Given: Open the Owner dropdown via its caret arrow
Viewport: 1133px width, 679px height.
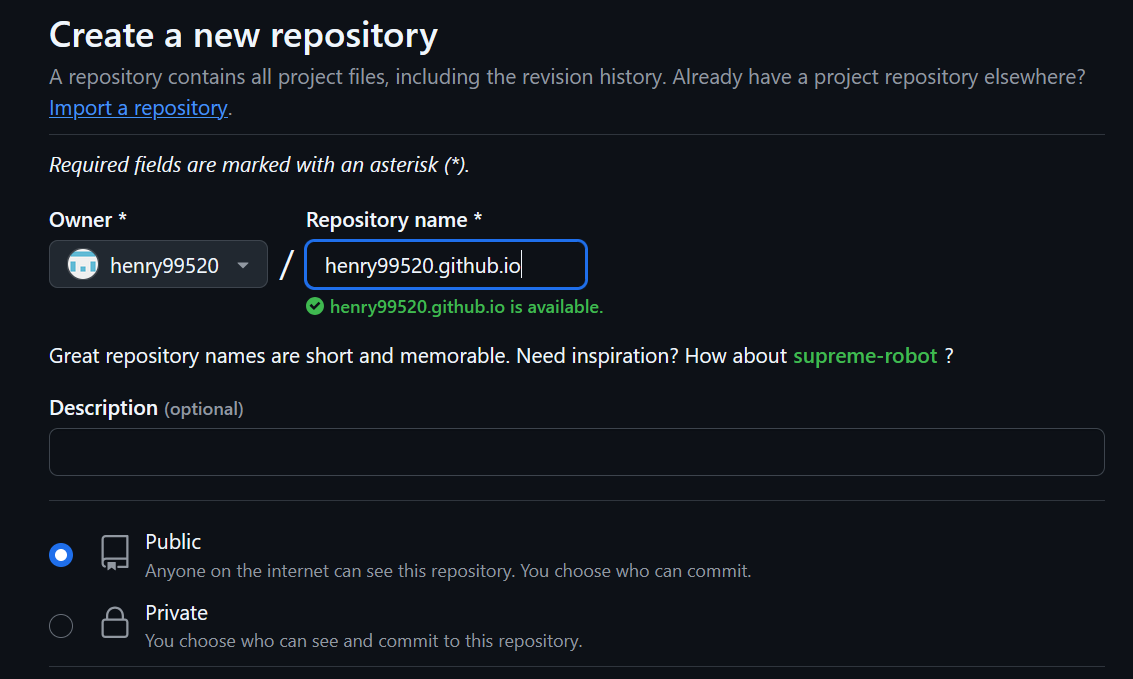Looking at the screenshot, I should pos(242,265).
